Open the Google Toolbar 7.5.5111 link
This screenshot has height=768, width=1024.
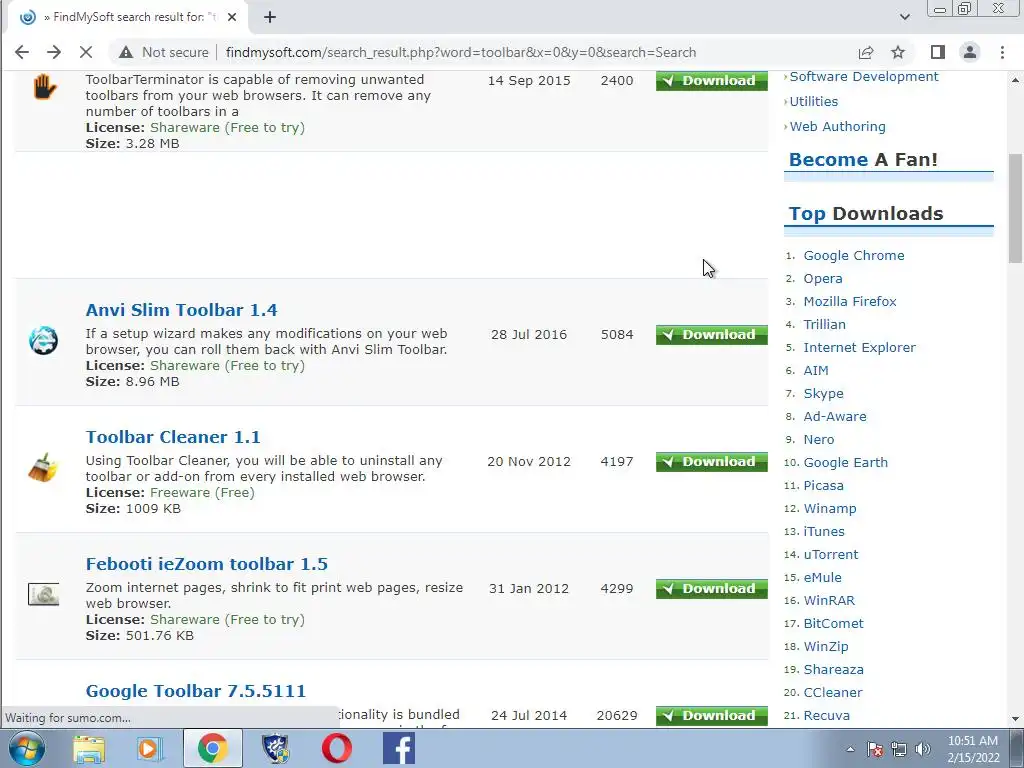[196, 691]
